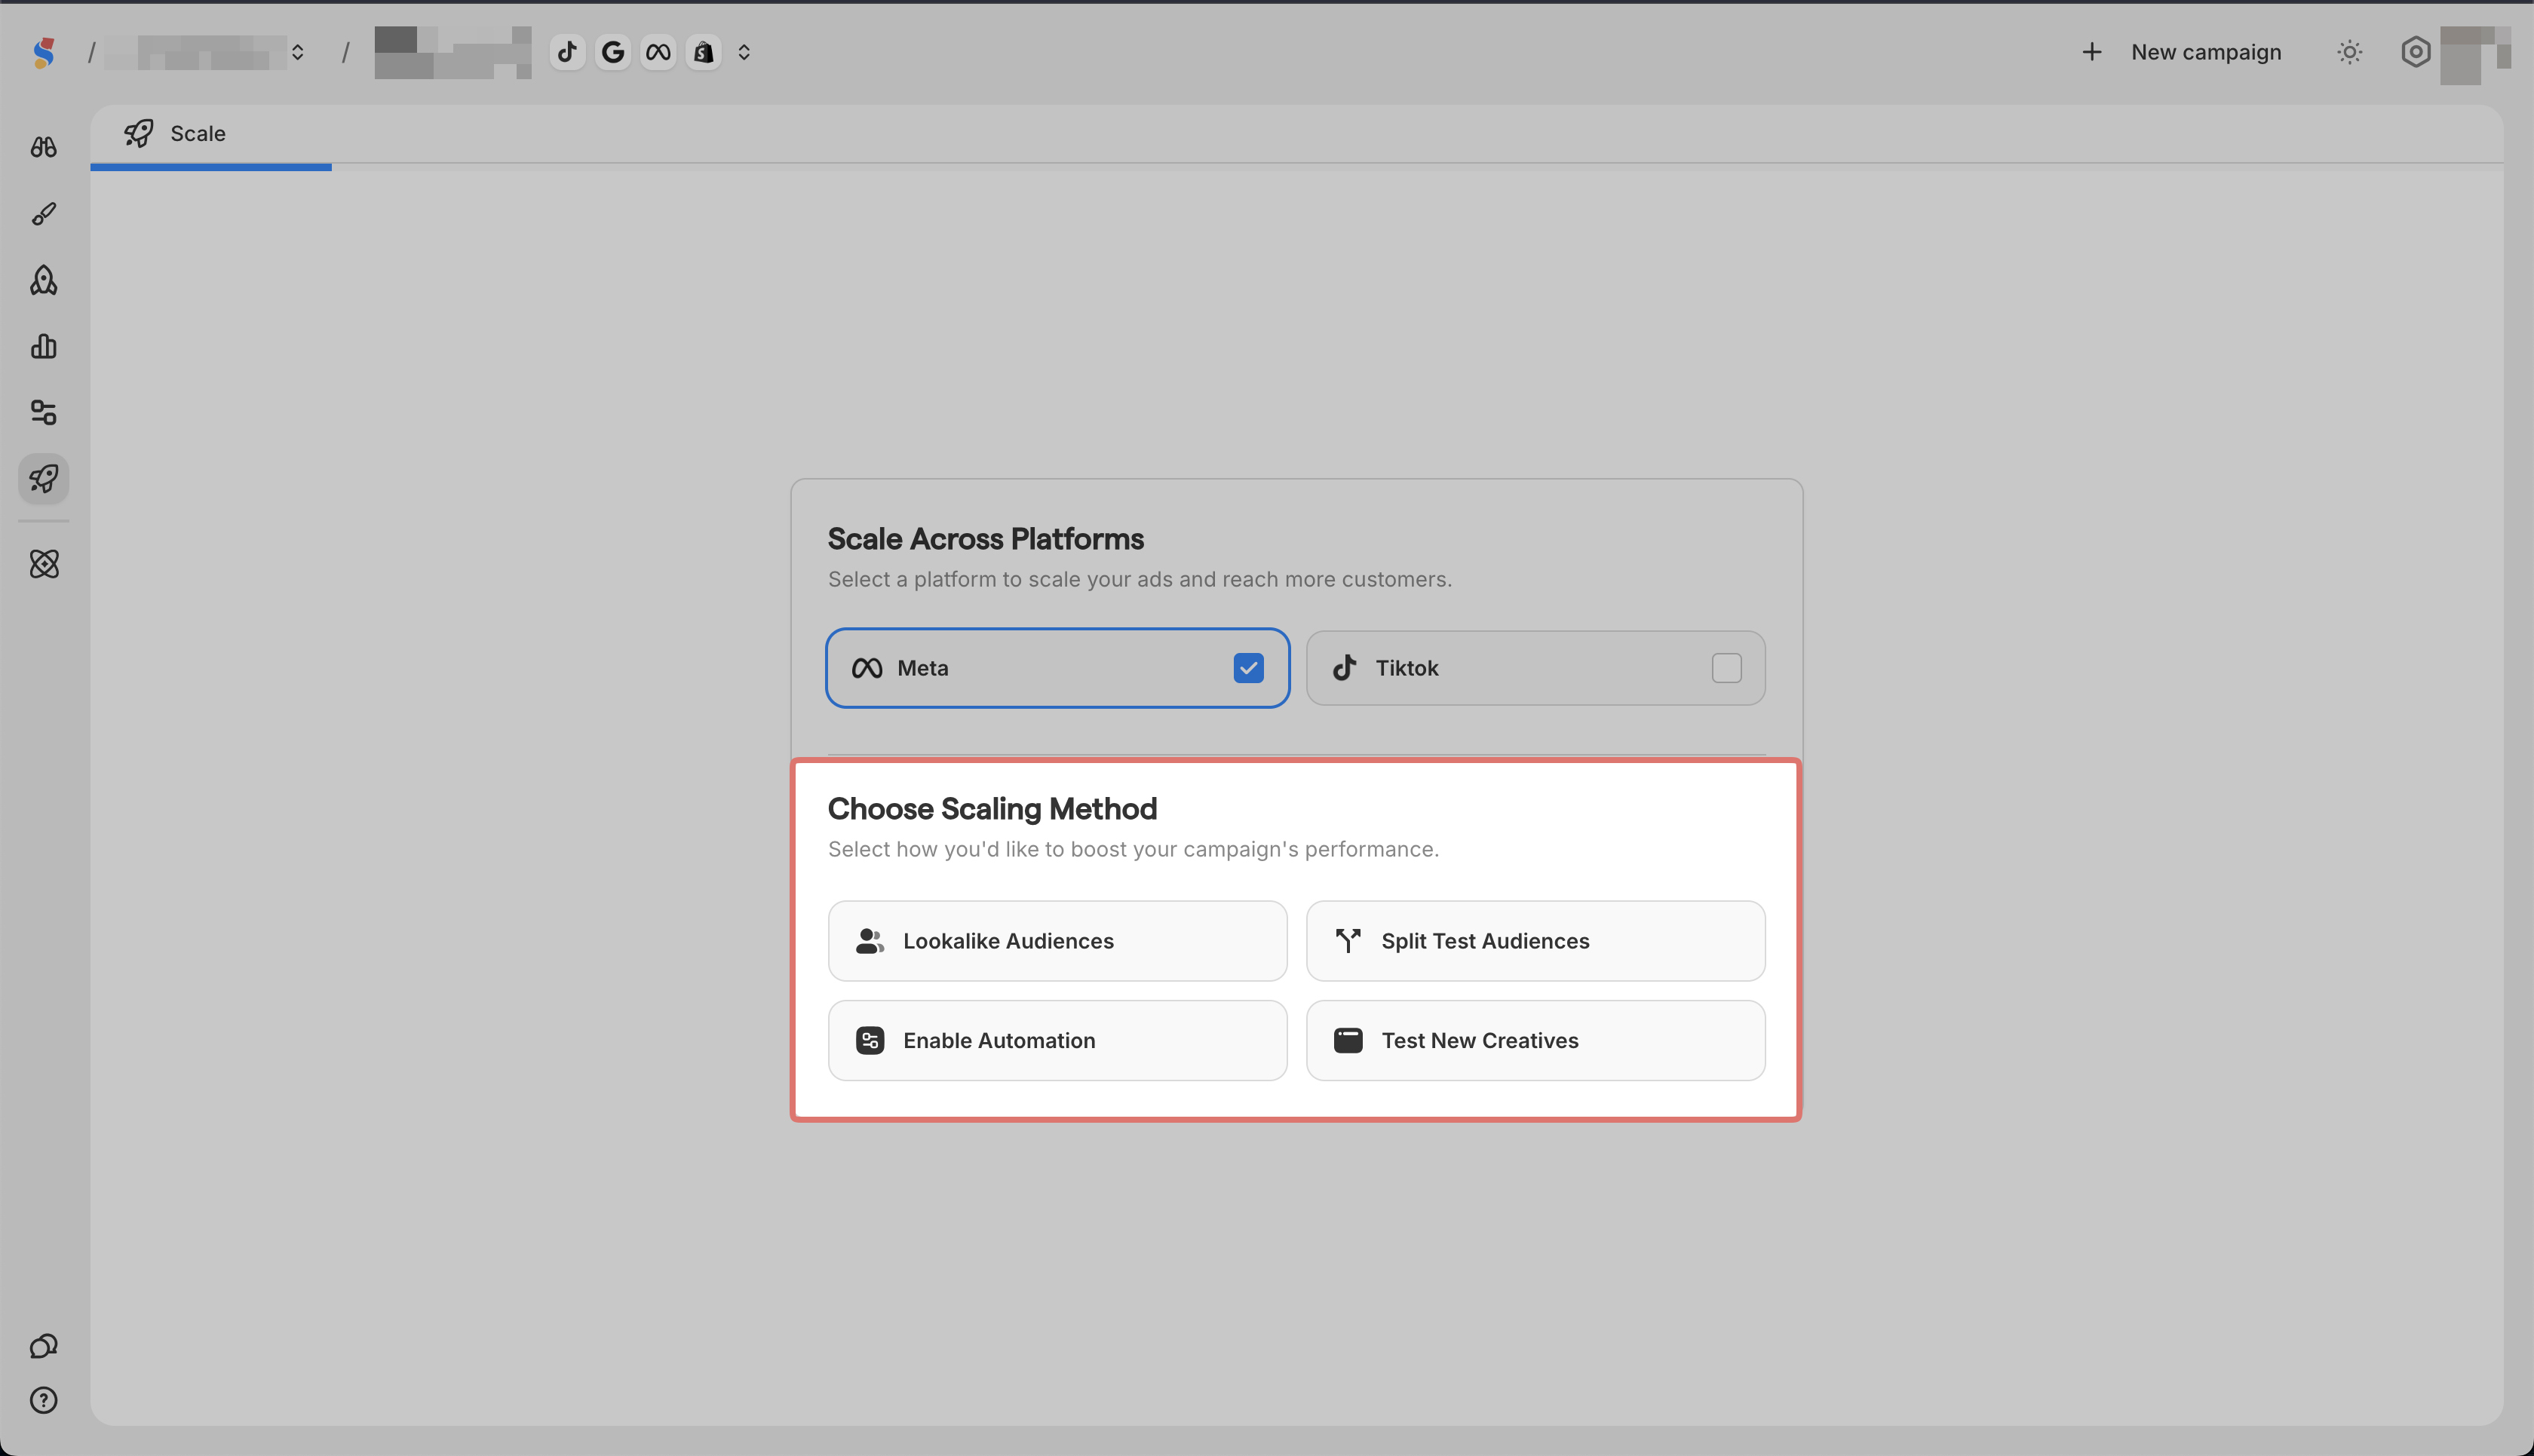Select Split Test Audiences option

(1535, 941)
